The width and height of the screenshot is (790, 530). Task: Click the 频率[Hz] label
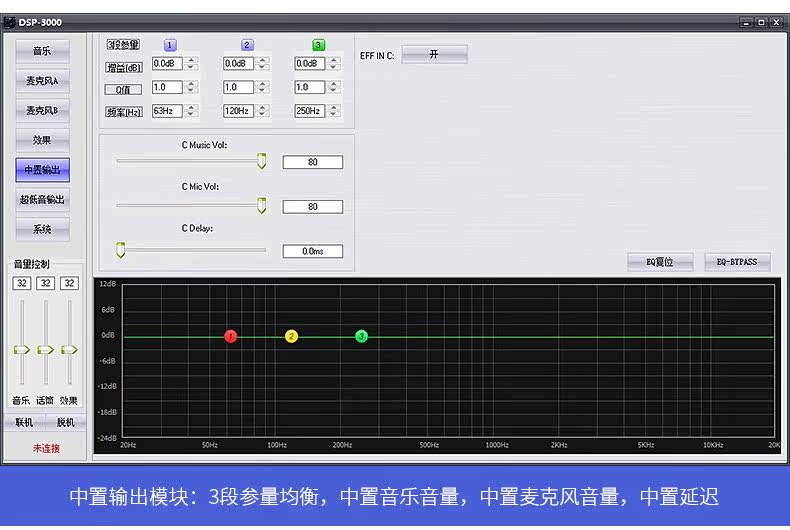[124, 112]
